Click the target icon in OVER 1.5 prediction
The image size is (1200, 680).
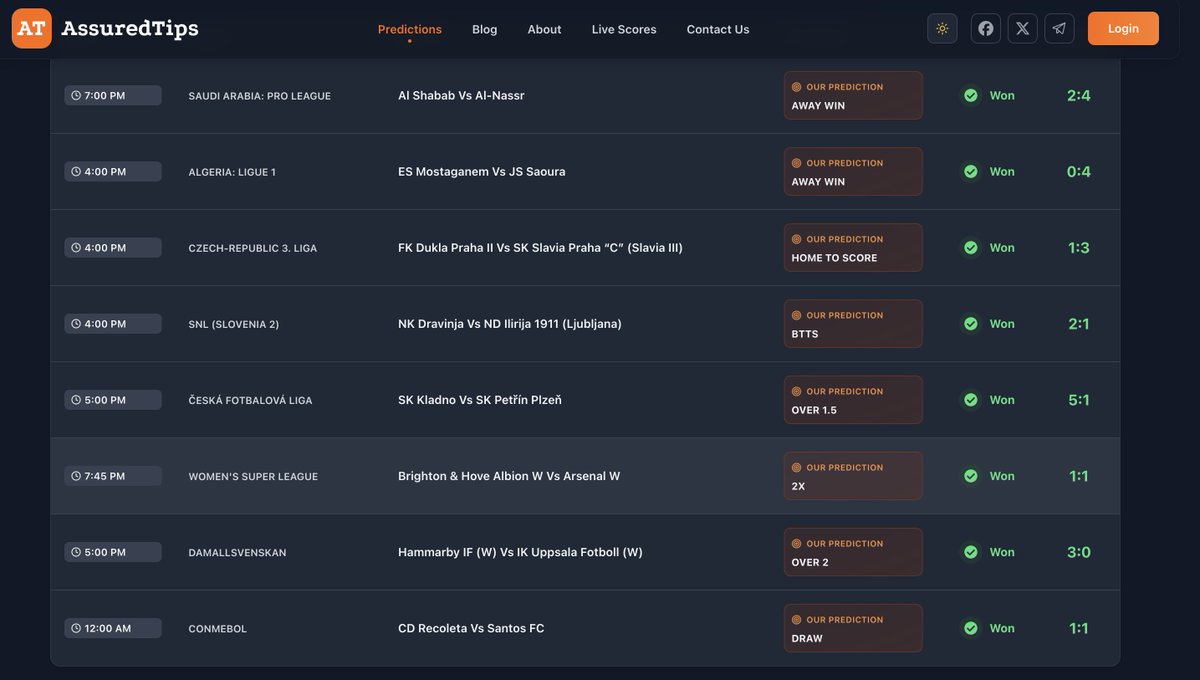tap(797, 391)
